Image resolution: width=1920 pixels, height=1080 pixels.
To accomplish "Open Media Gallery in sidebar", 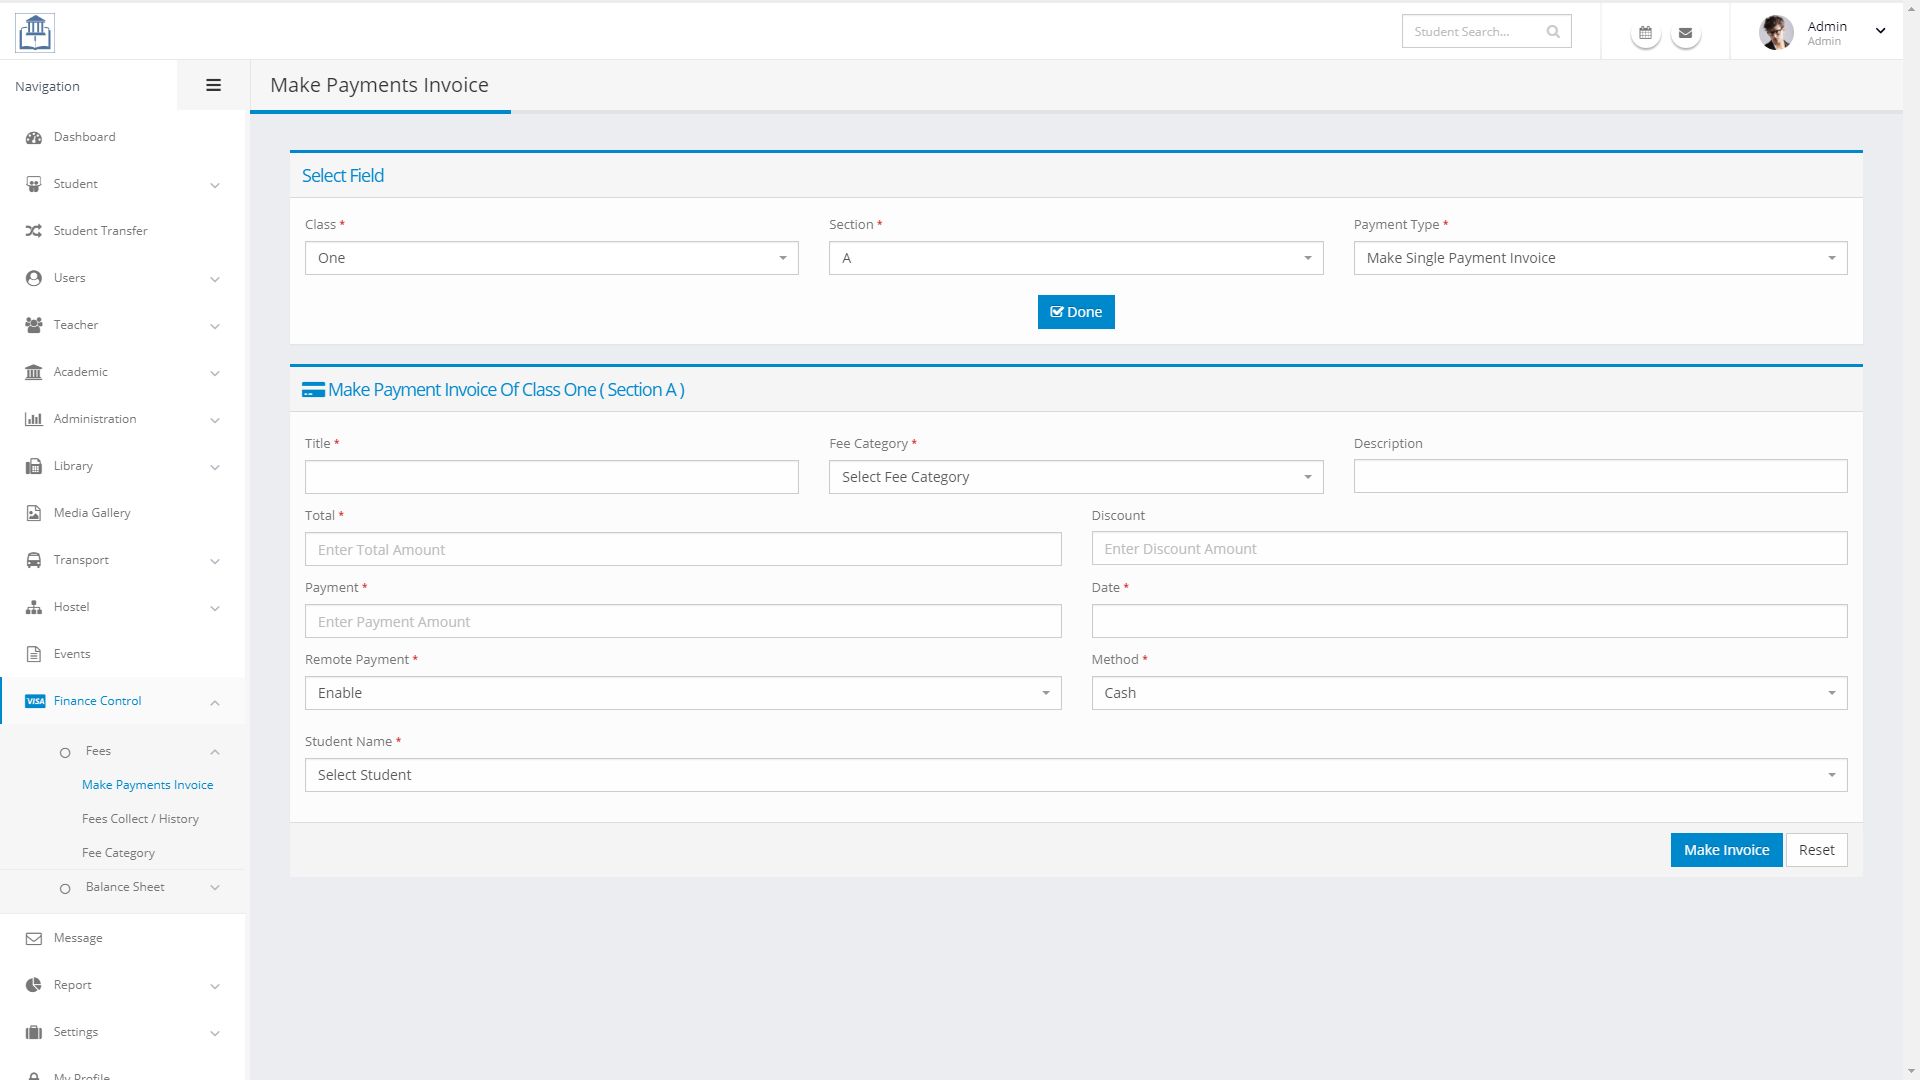I will coord(92,513).
